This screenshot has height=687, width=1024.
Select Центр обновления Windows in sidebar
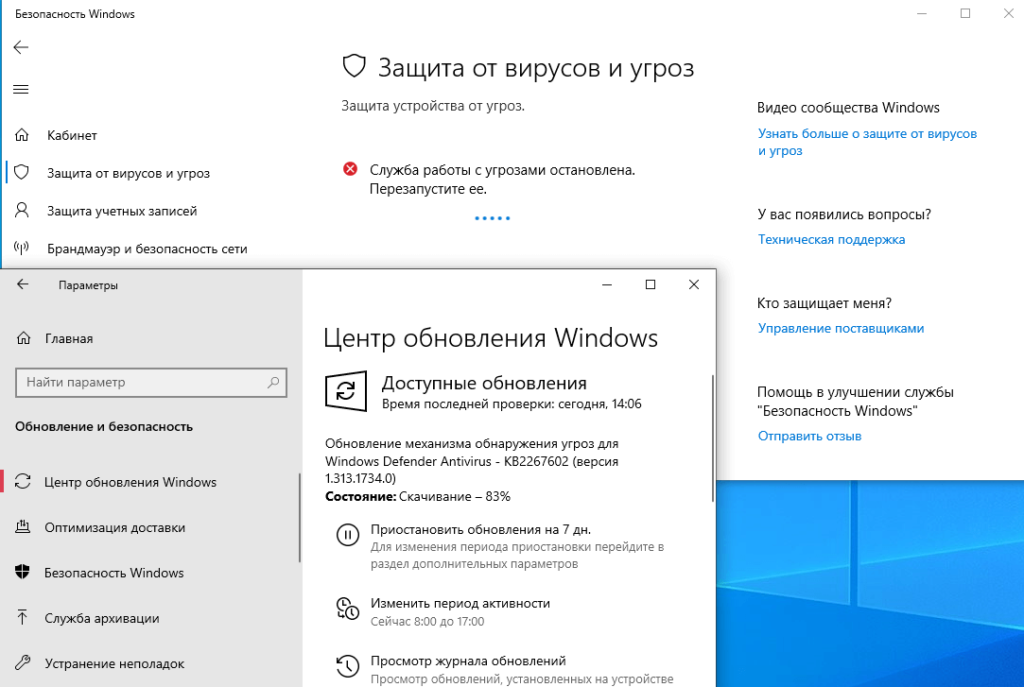pyautogui.click(x=130, y=482)
